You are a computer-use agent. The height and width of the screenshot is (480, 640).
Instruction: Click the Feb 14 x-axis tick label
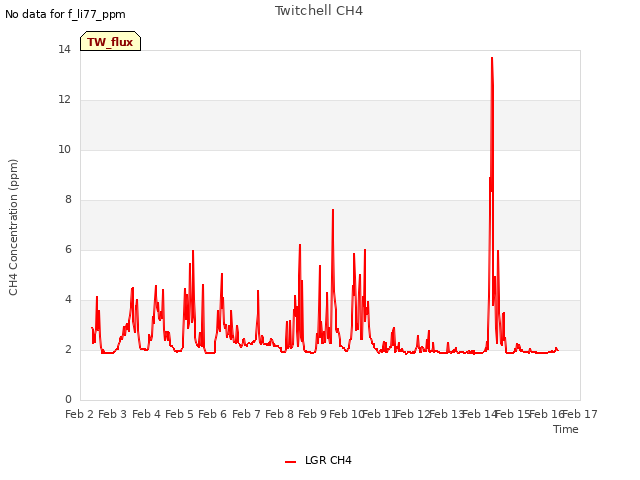(x=479, y=414)
